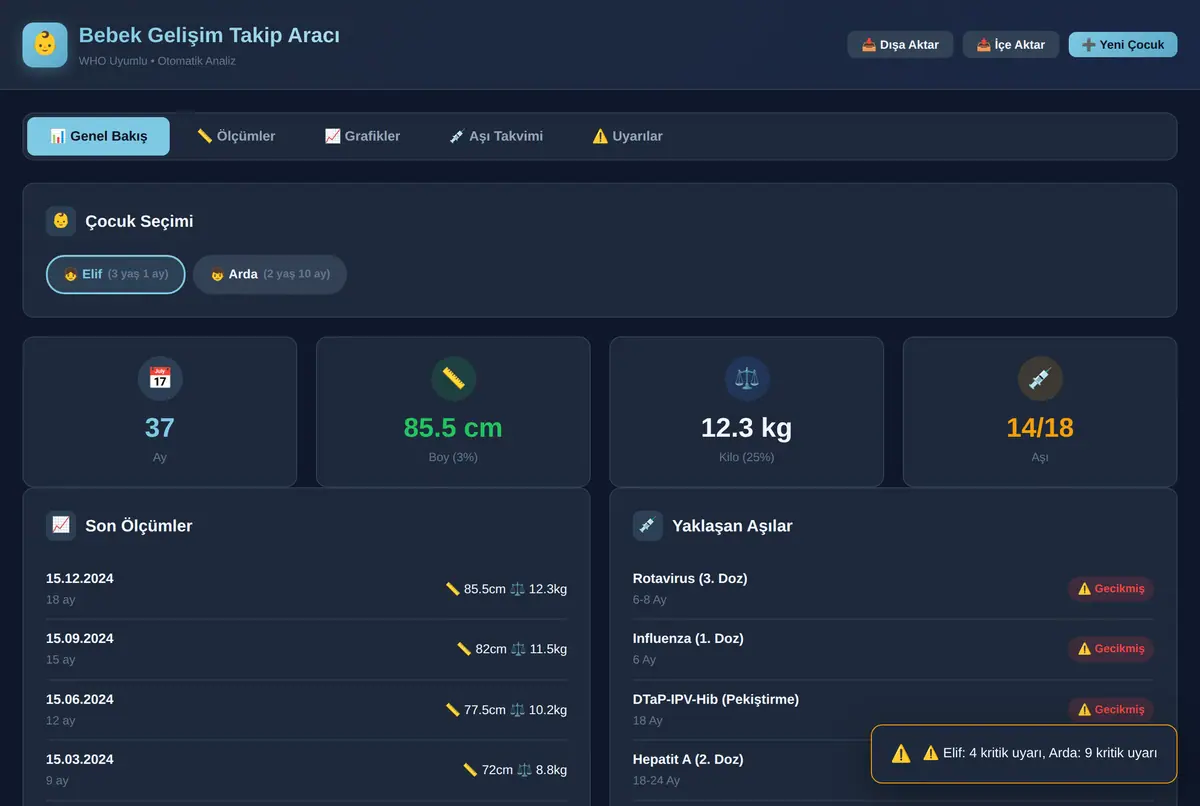Select the 15.03.2024 measurement date
The height and width of the screenshot is (806, 1200).
click(80, 759)
